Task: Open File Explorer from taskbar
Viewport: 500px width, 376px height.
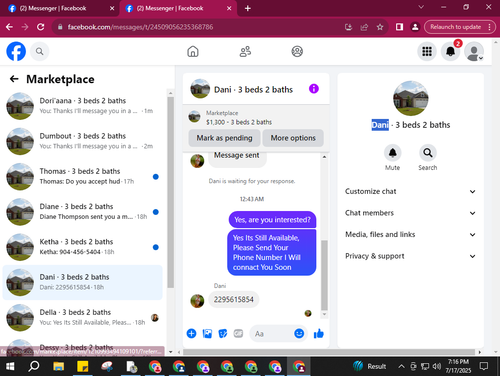Action: point(58,366)
